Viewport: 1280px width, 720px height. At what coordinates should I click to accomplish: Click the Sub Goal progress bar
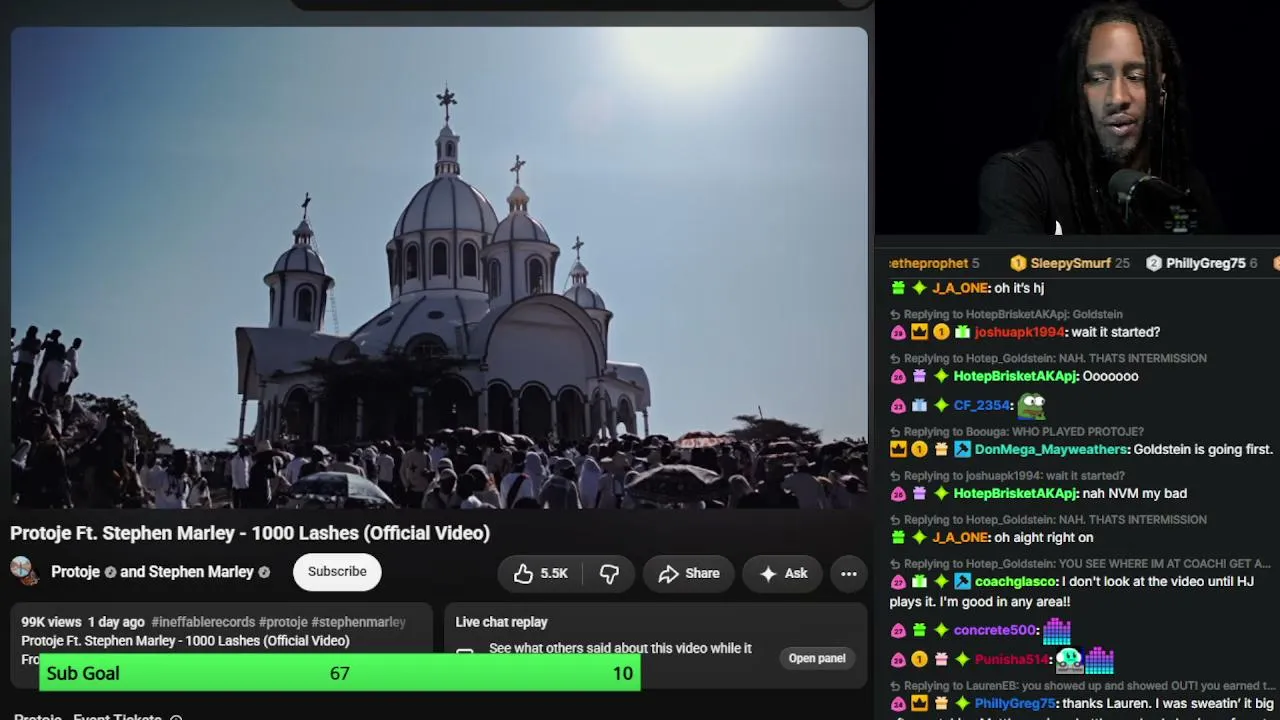(x=339, y=673)
